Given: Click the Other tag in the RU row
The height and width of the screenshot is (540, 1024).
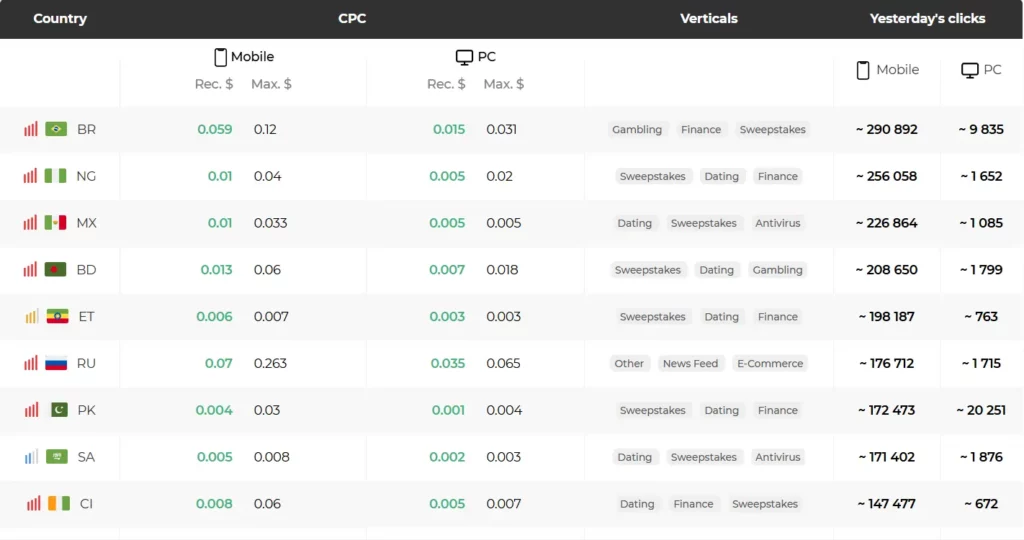Looking at the screenshot, I should click(629, 364).
